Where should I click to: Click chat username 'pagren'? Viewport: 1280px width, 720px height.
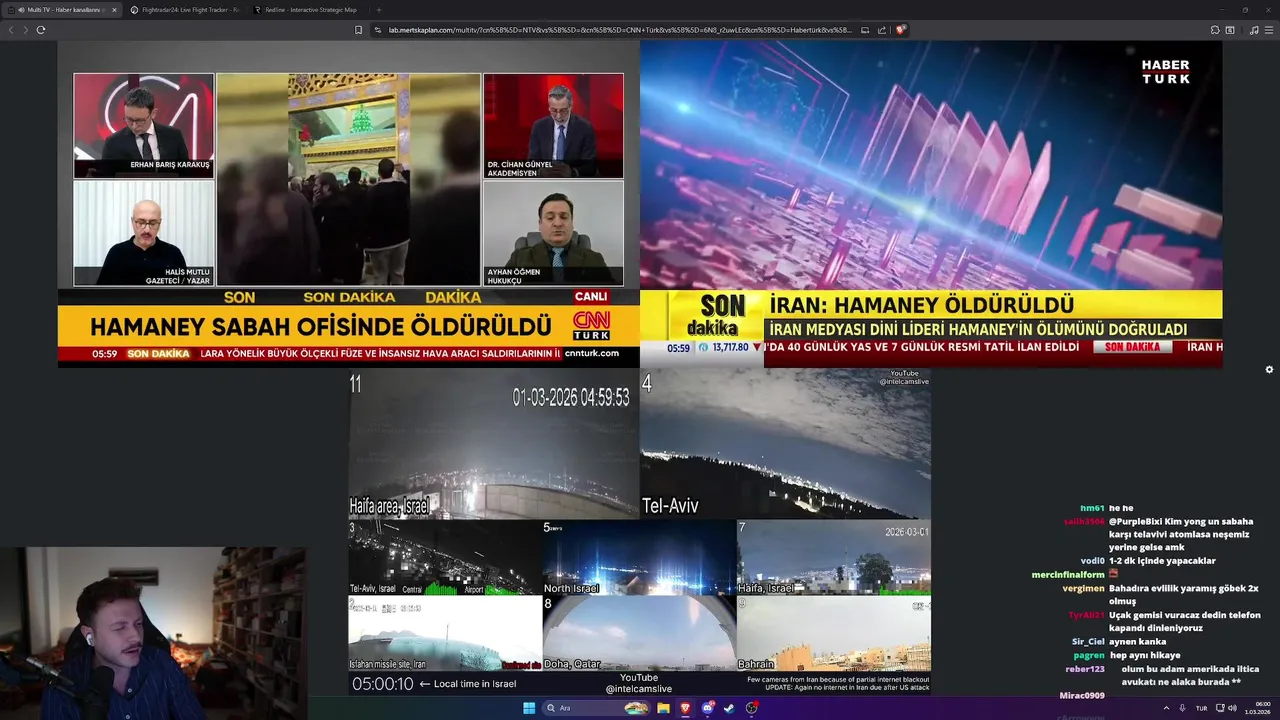pos(1089,655)
